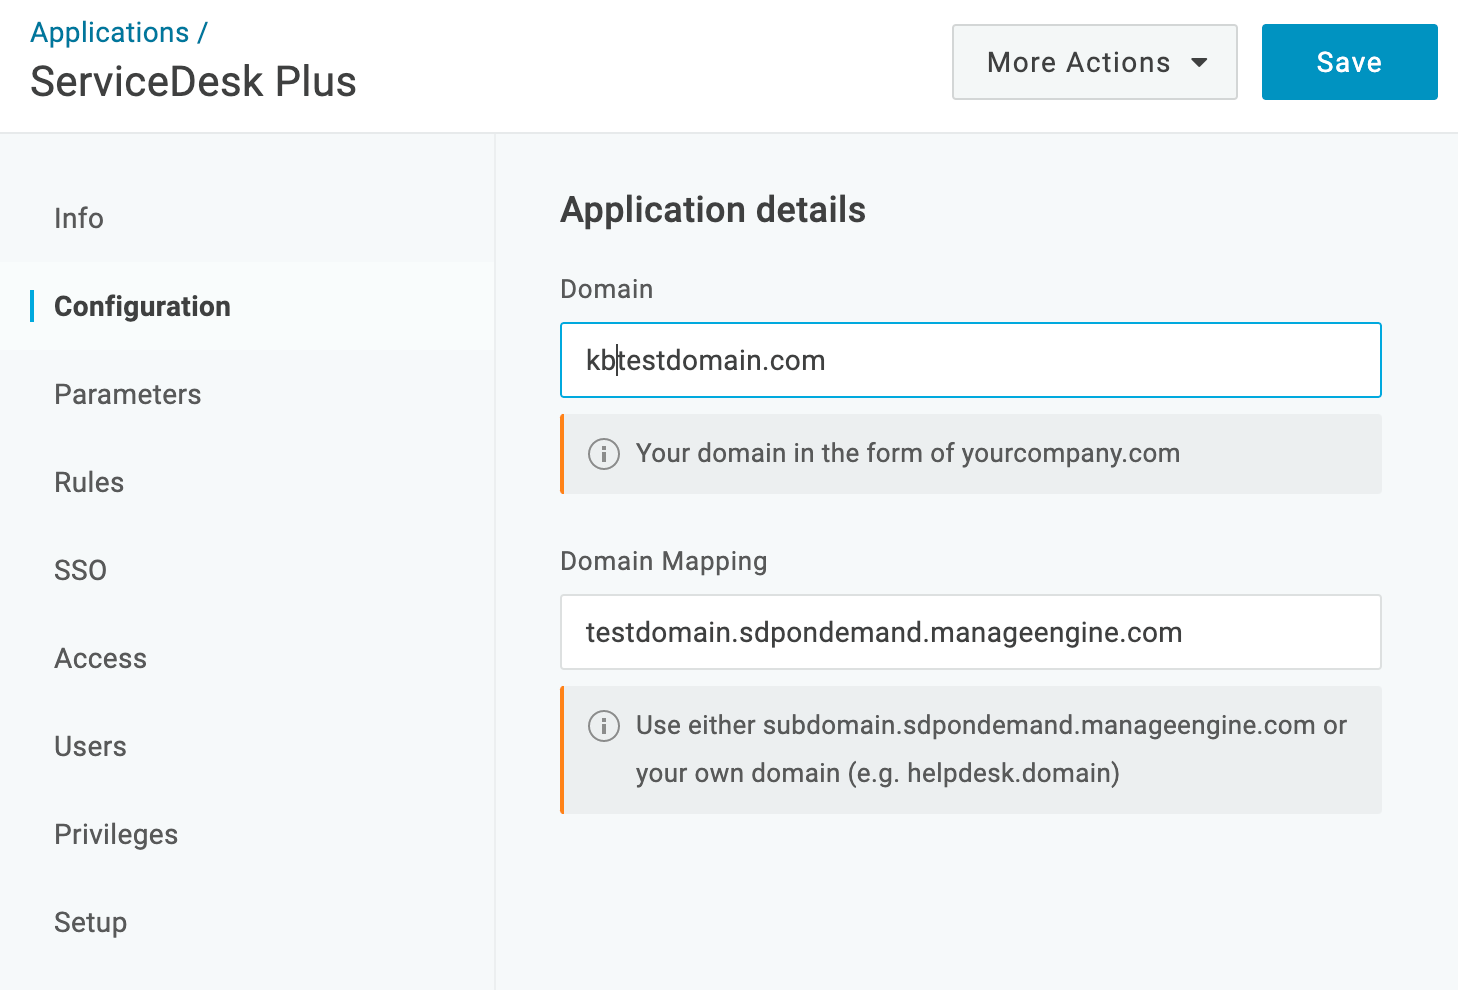This screenshot has height=990, width=1458.
Task: Go to the Access section
Action: coord(100,658)
